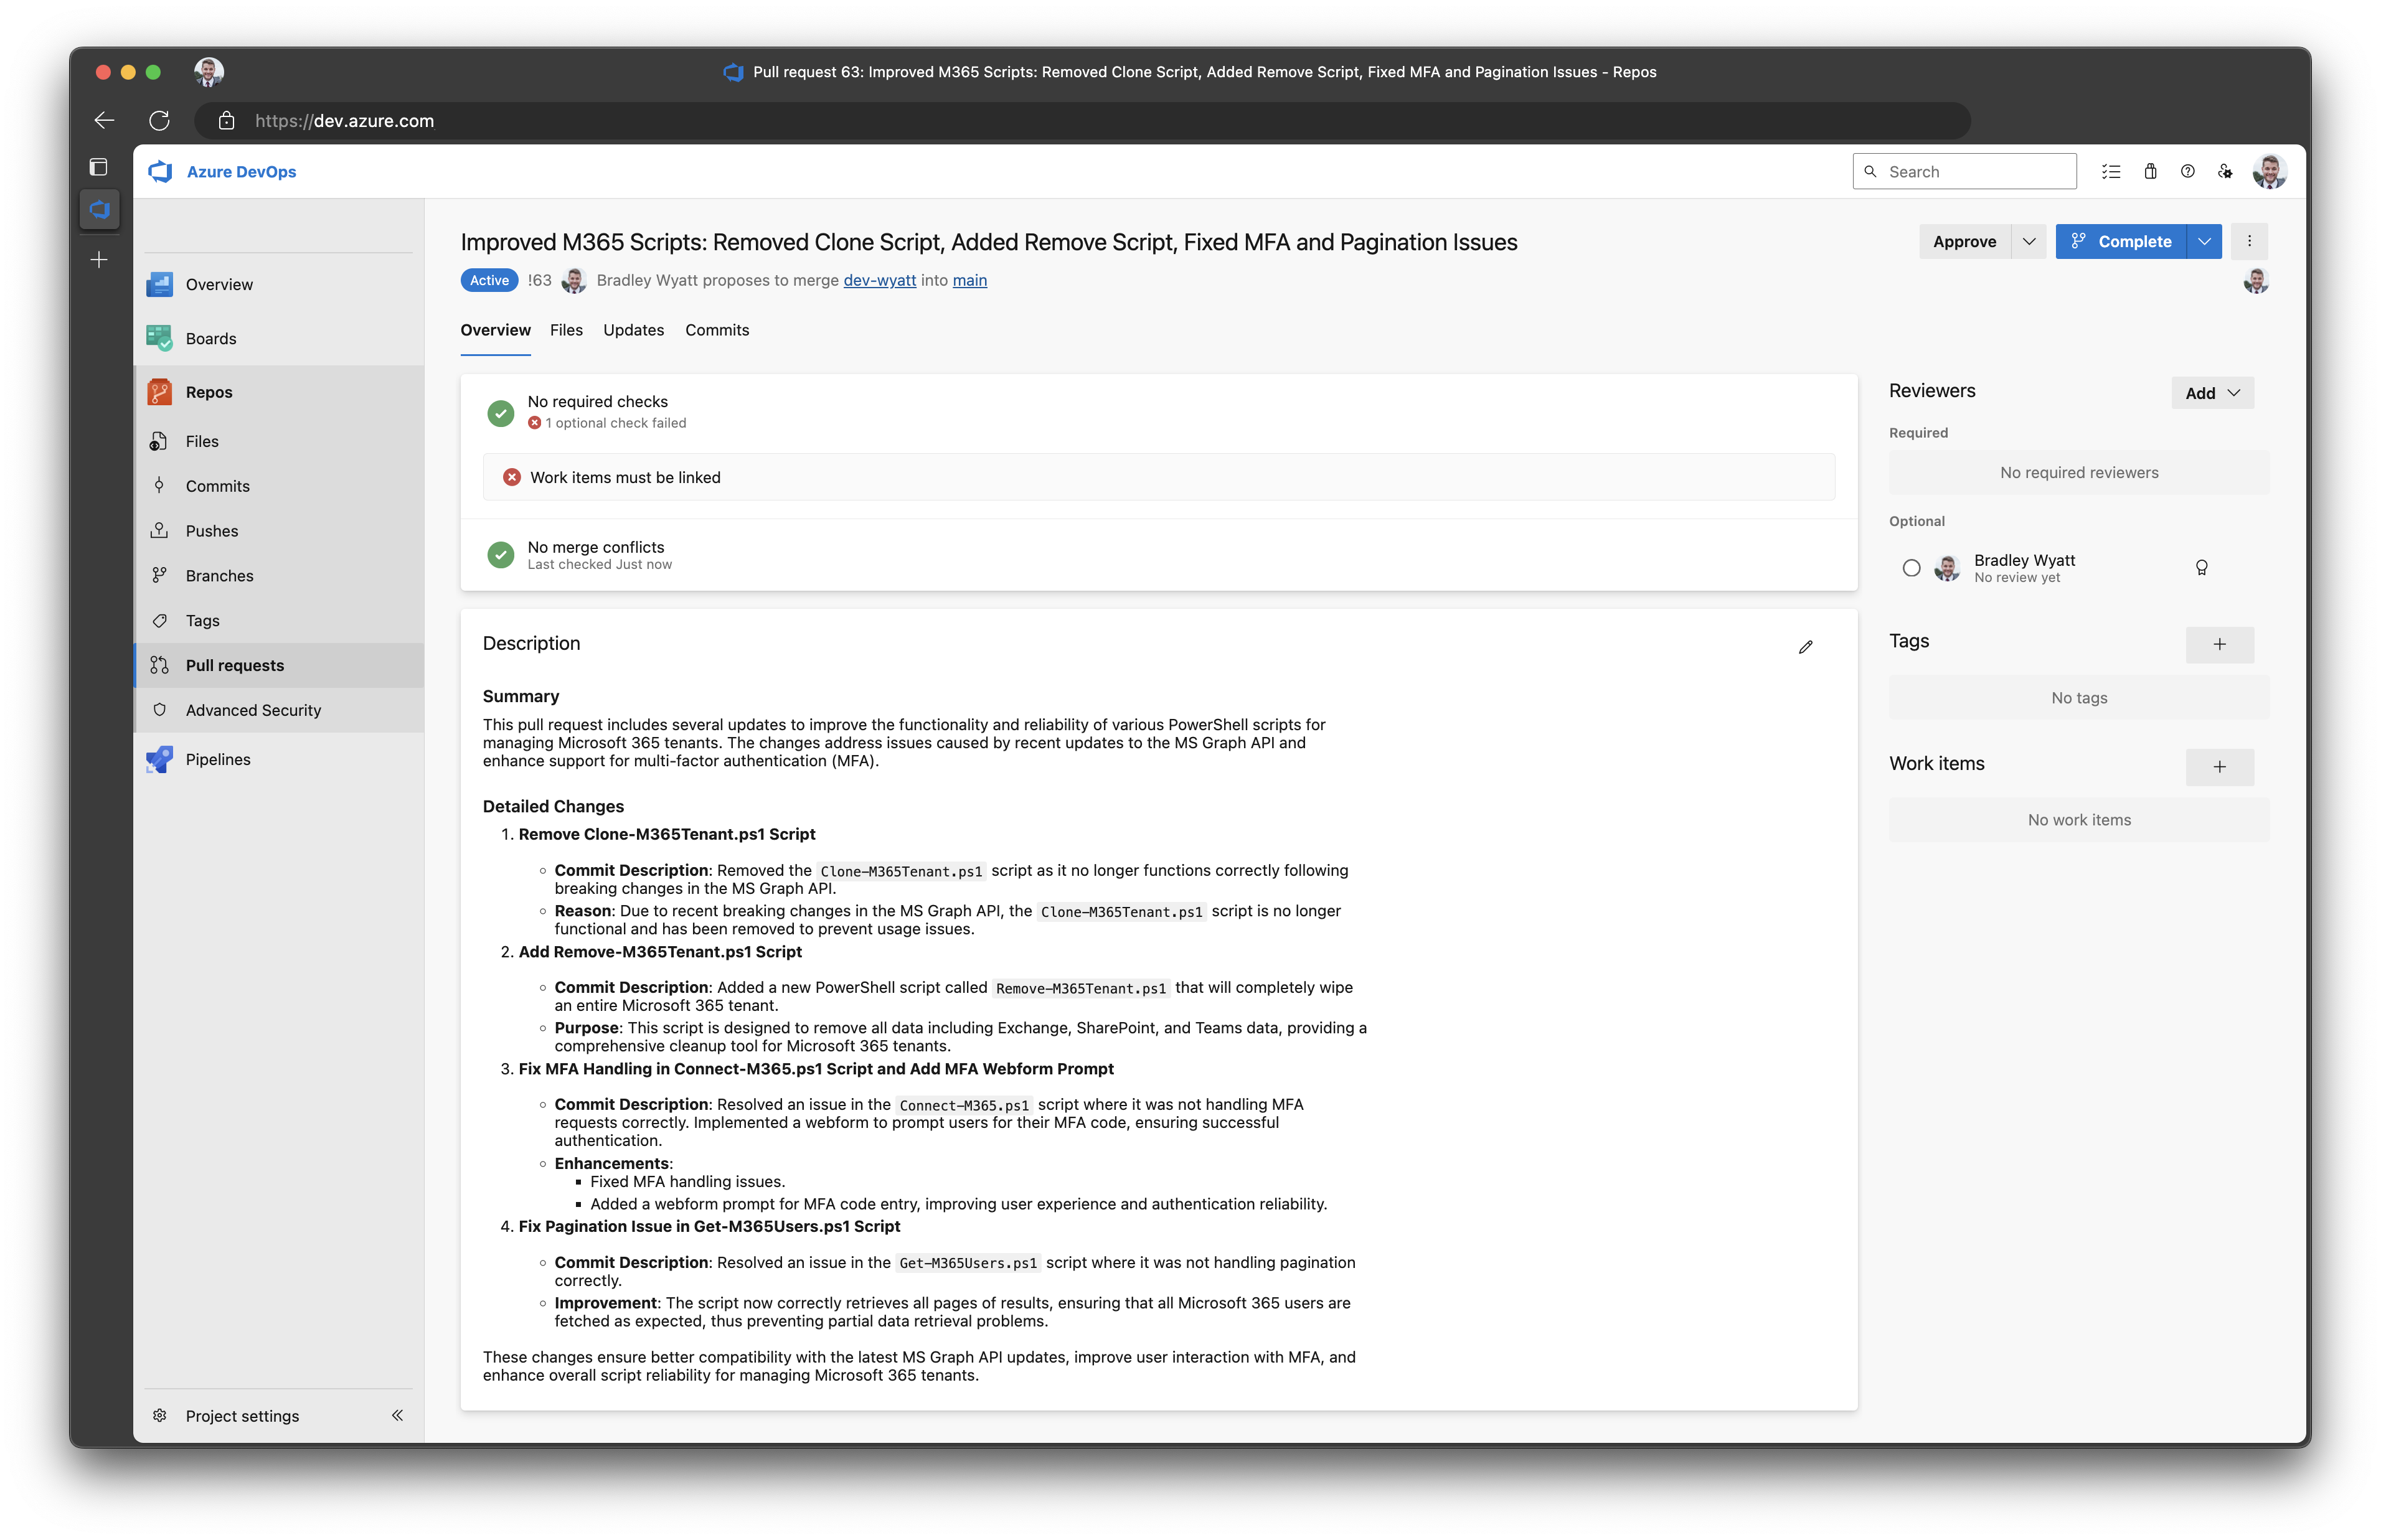Click the No merge conflicts status
The image size is (2381, 1540).
tap(595, 547)
